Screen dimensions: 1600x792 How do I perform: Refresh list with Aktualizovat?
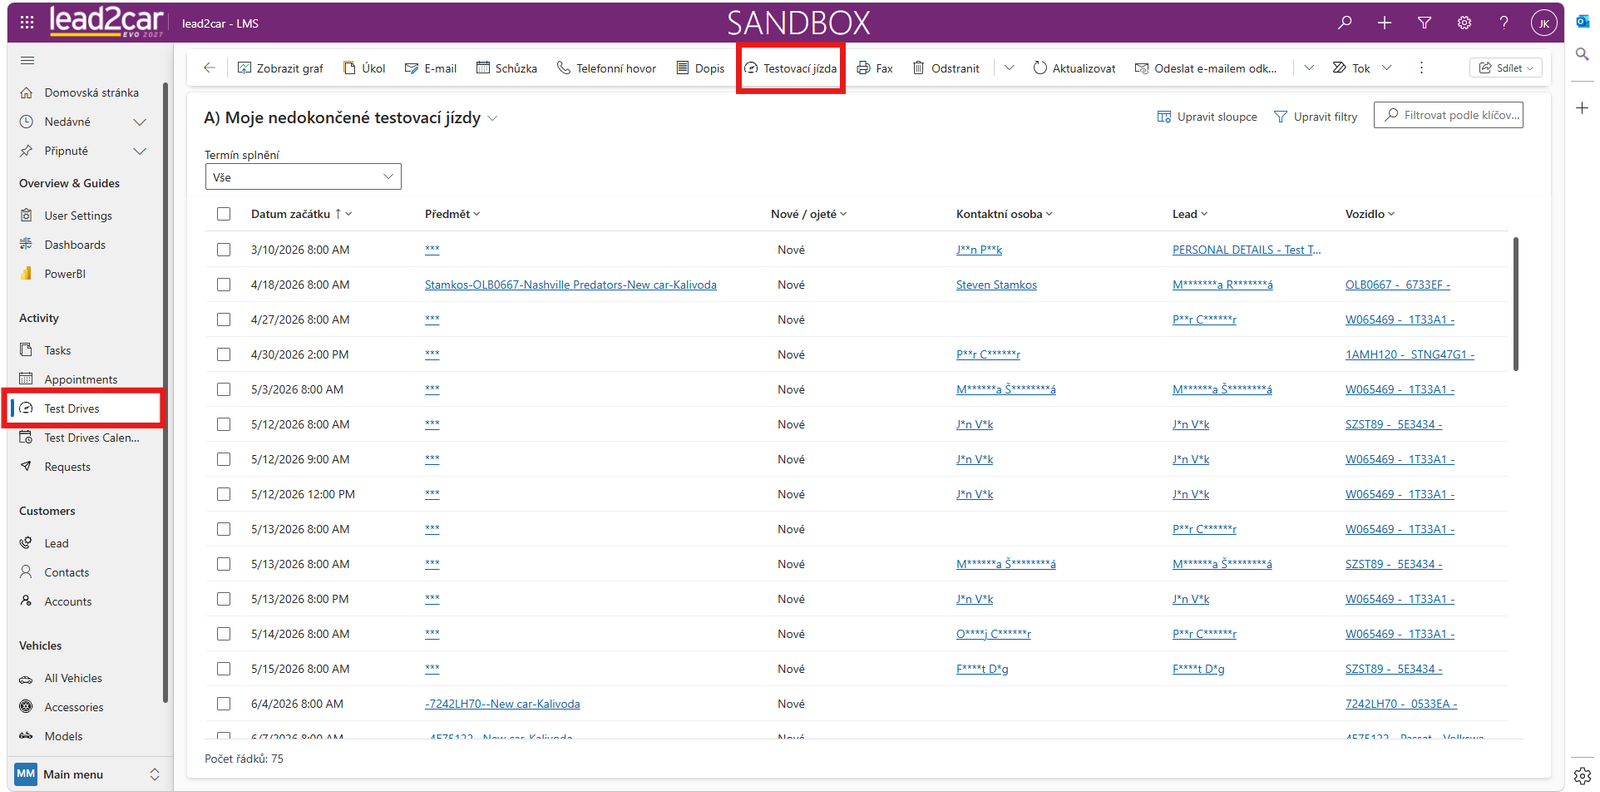(1074, 68)
